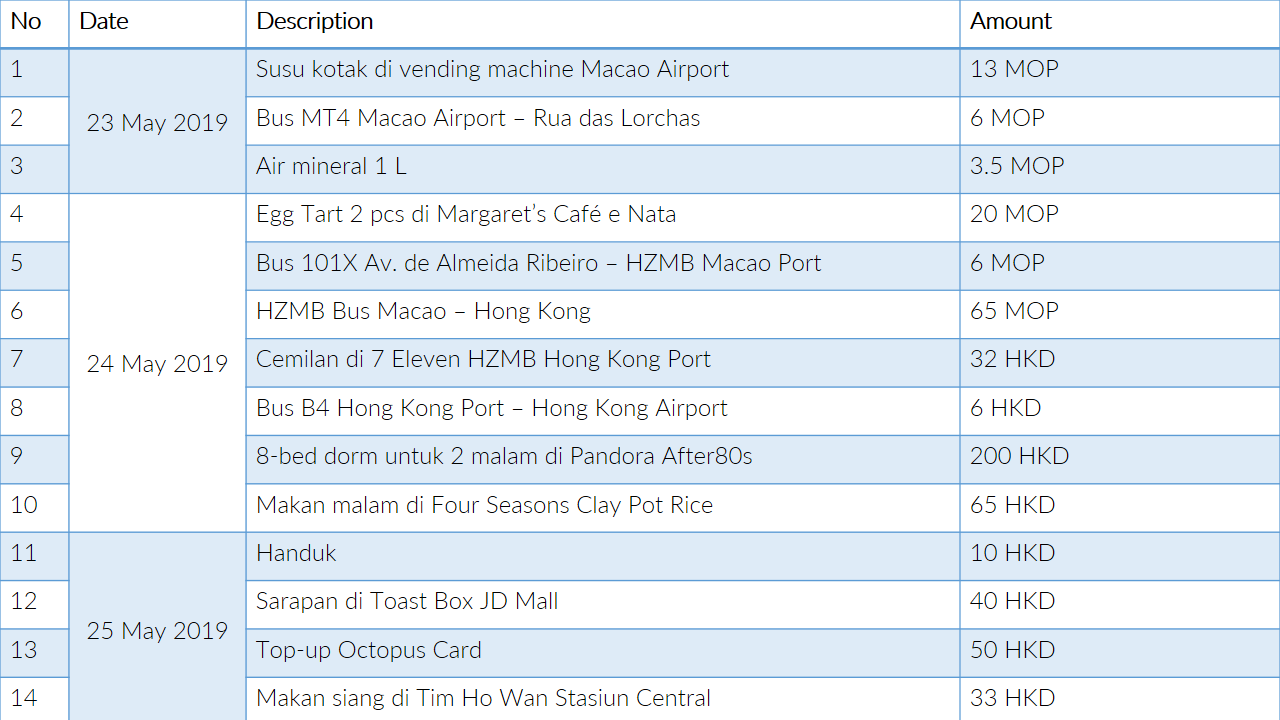Select the 200 HKD amount cell
The width and height of the screenshot is (1280, 720).
click(1019, 456)
